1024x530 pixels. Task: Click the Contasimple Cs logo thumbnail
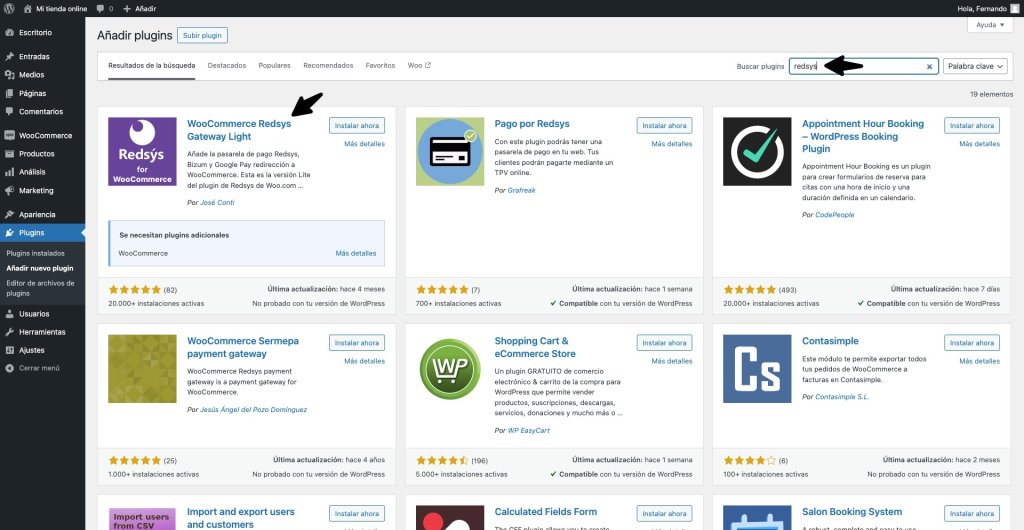click(757, 369)
